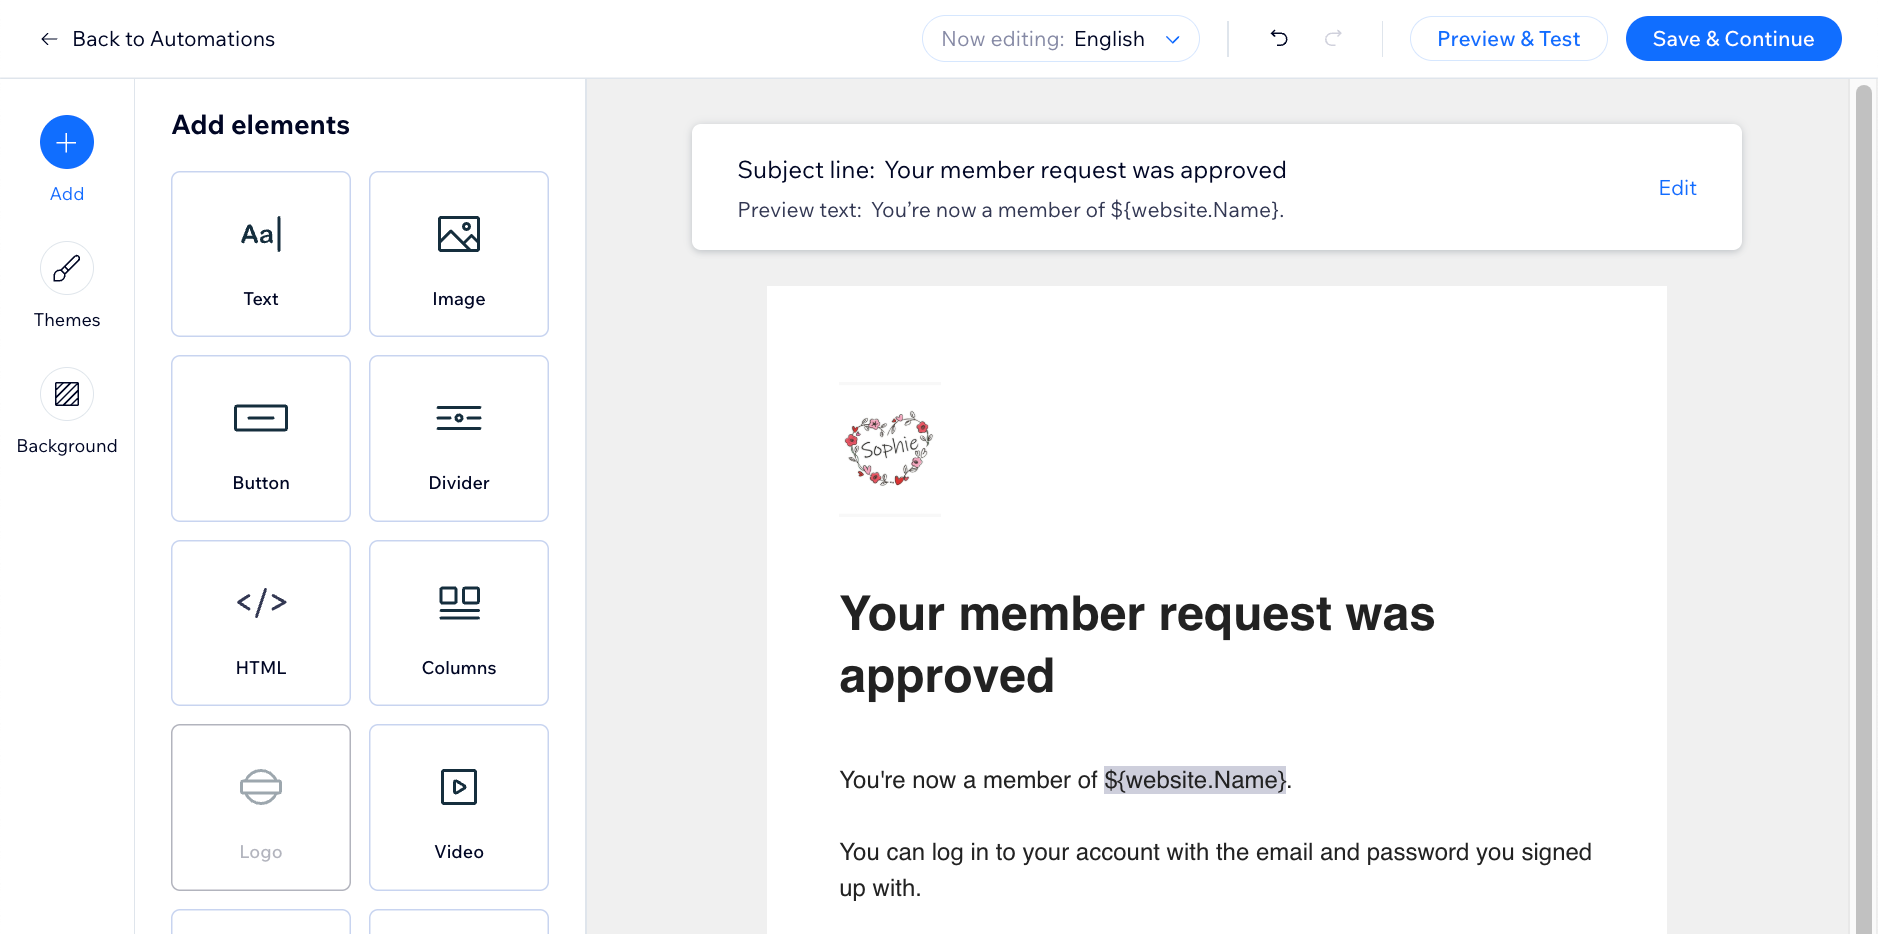This screenshot has width=1878, height=934.
Task: Select the Sophie heart logo image
Action: coord(889,450)
